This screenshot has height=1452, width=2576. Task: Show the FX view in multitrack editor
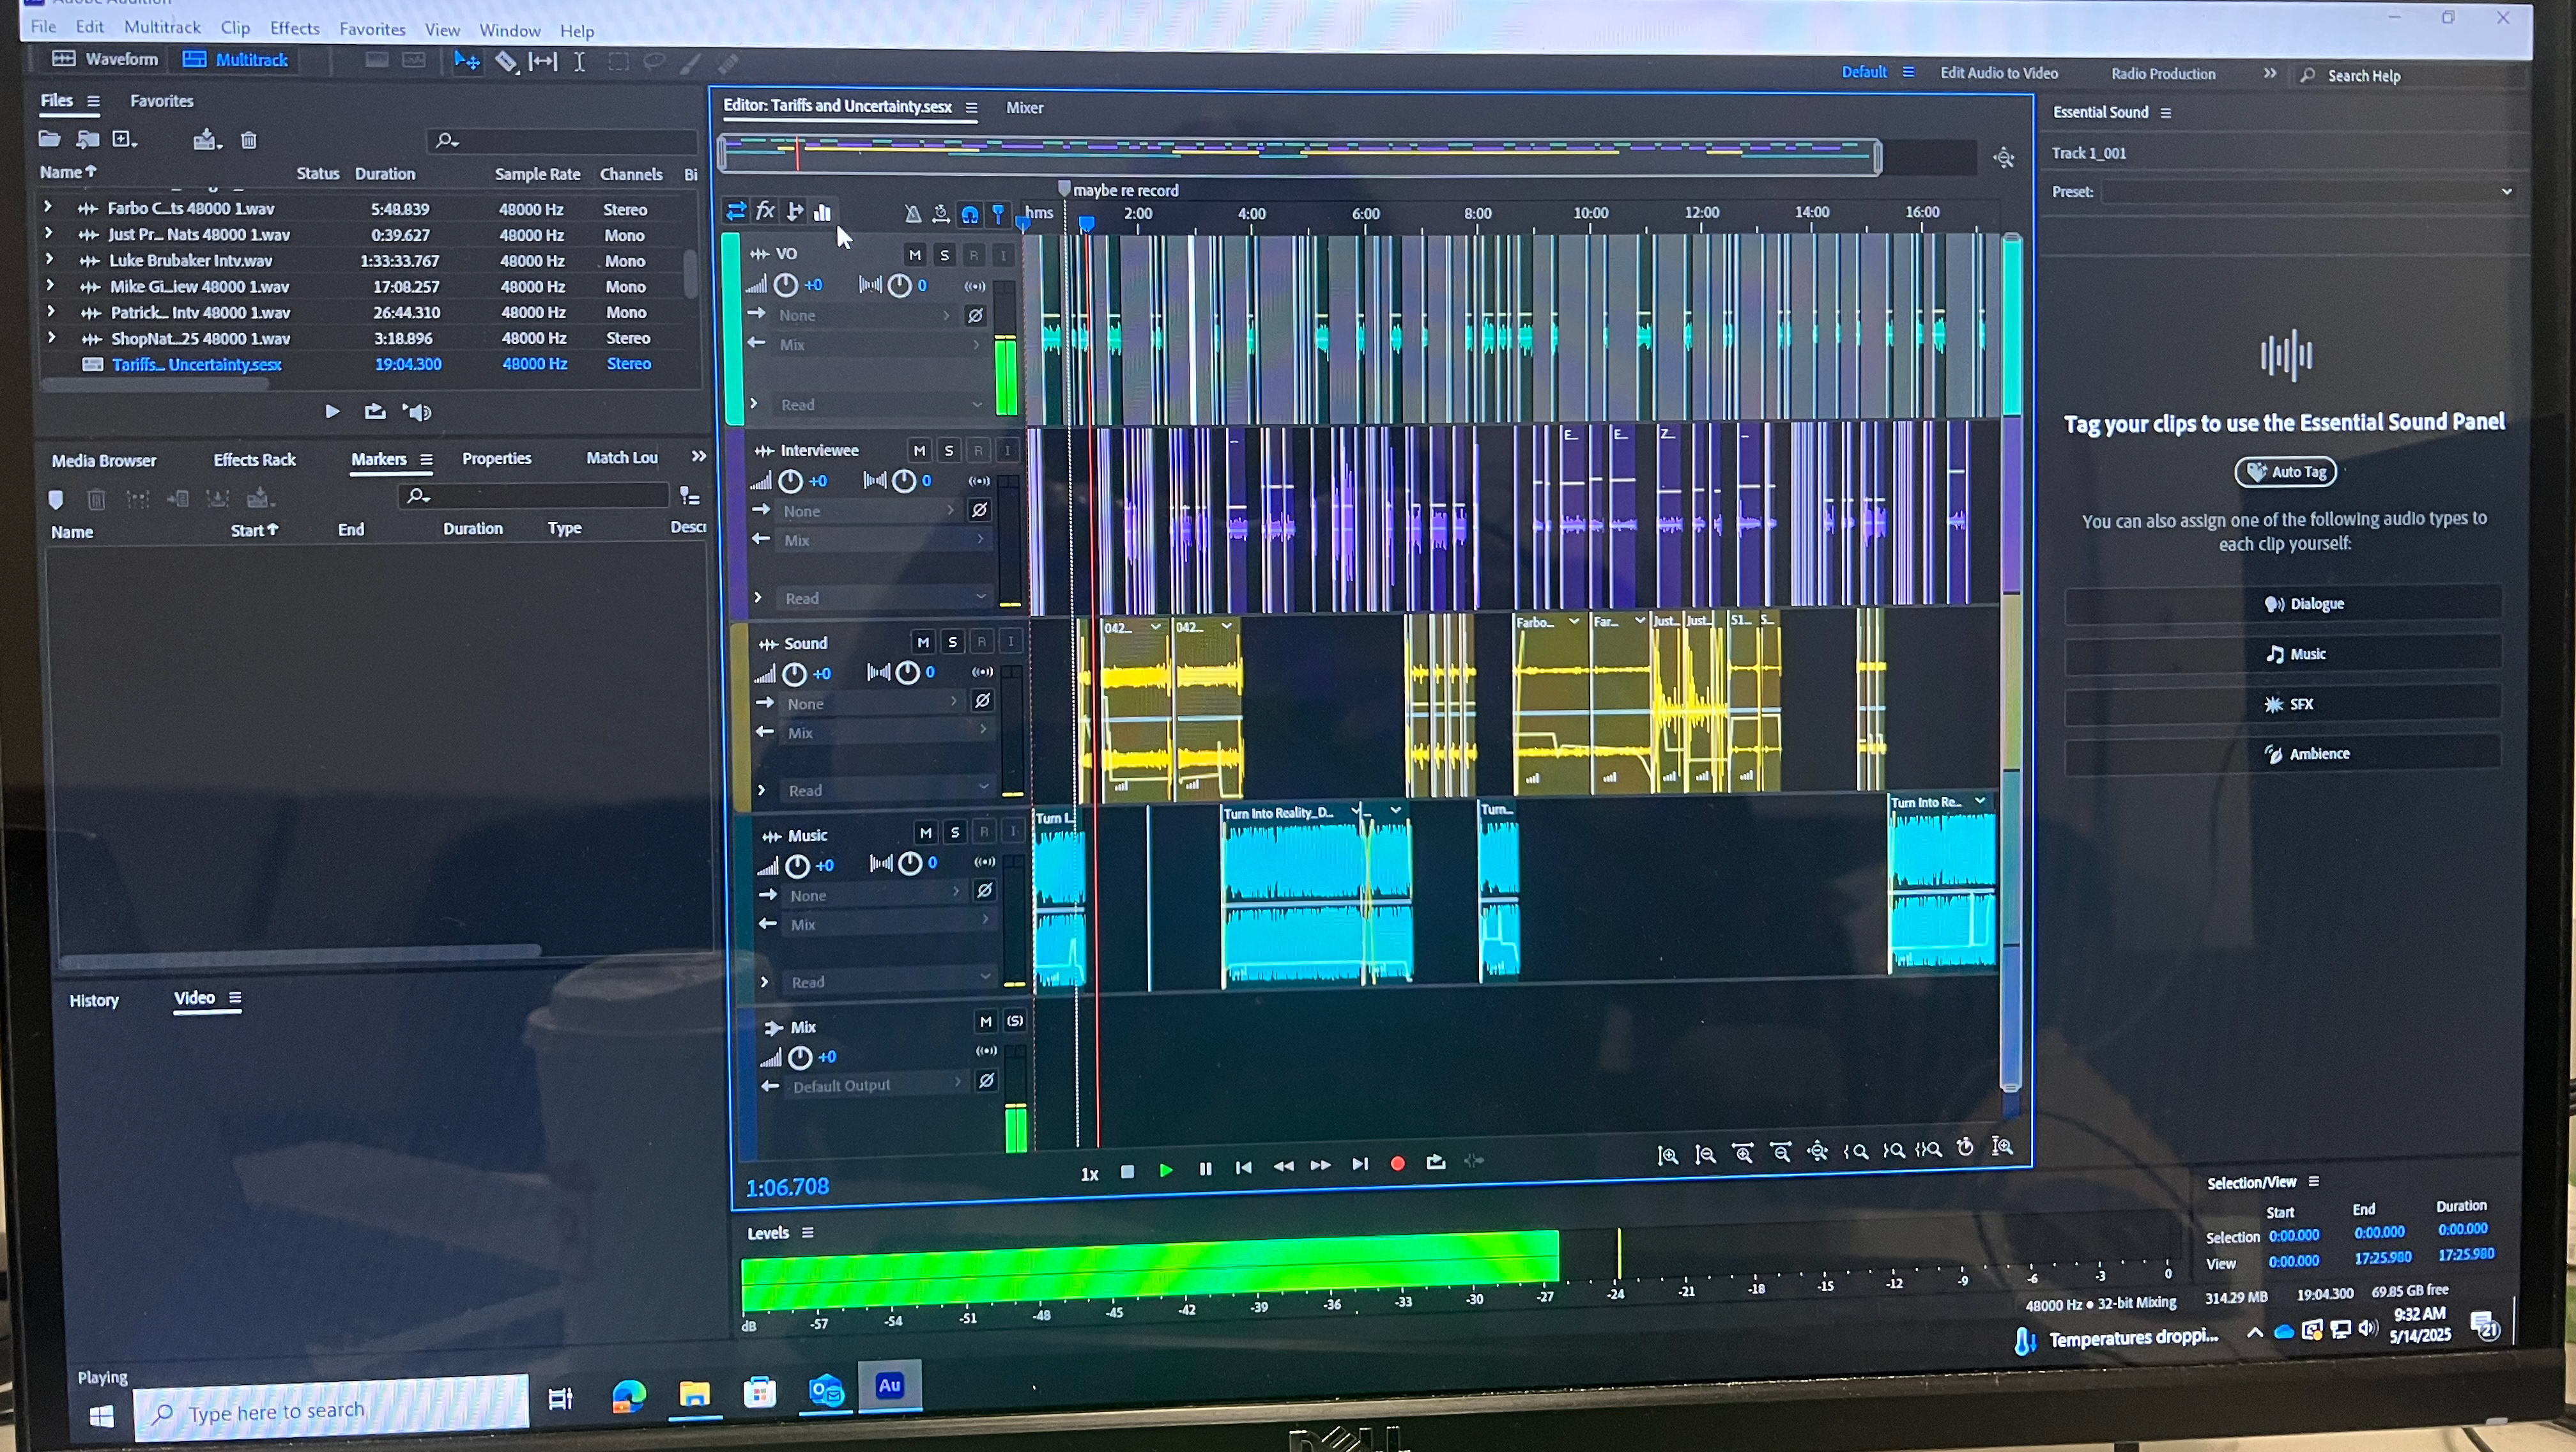(x=765, y=211)
